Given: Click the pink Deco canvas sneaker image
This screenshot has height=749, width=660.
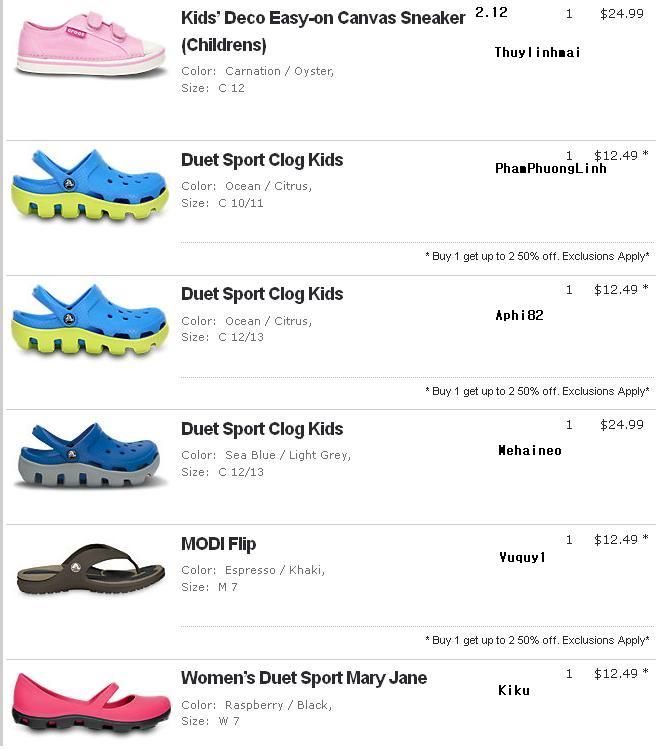Looking at the screenshot, I should tap(90, 43).
